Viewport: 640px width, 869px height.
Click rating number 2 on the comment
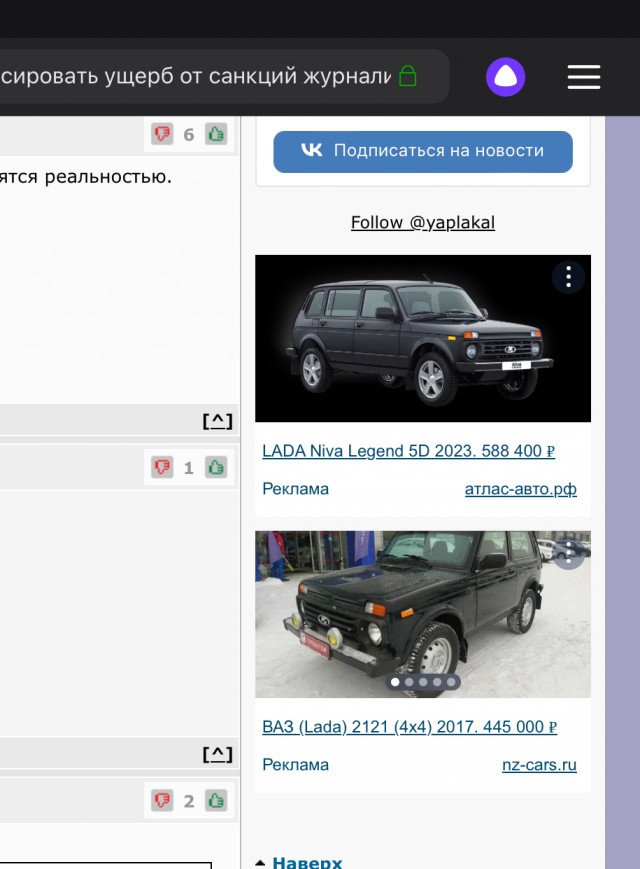189,801
